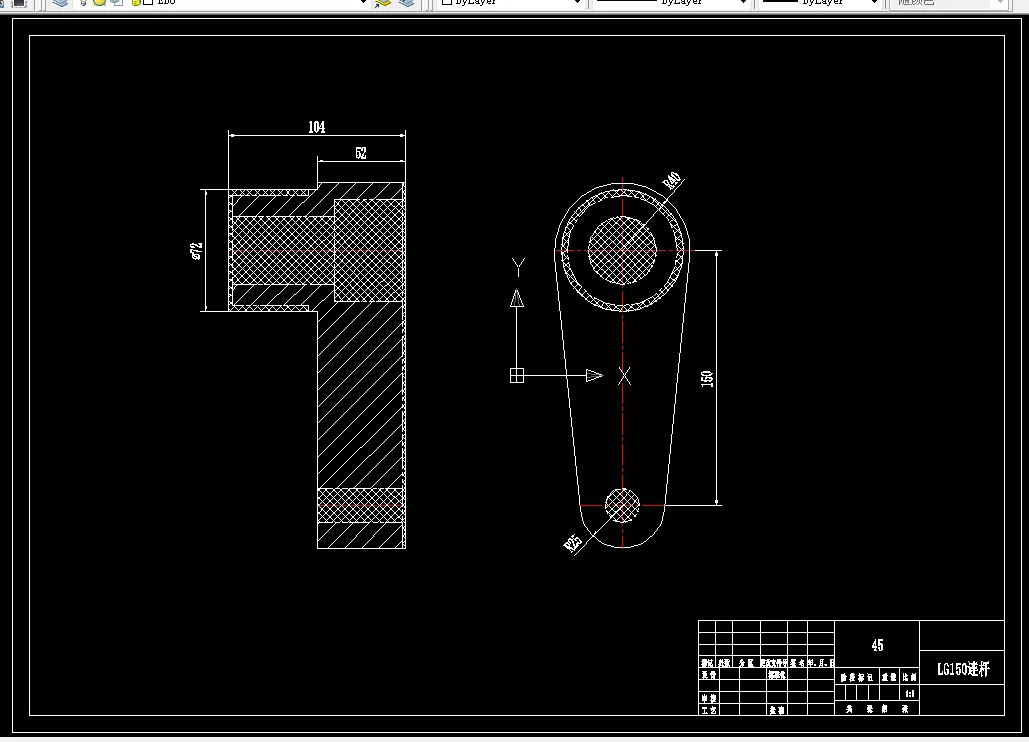Click the ByLayer color square swatch

[447, 3]
